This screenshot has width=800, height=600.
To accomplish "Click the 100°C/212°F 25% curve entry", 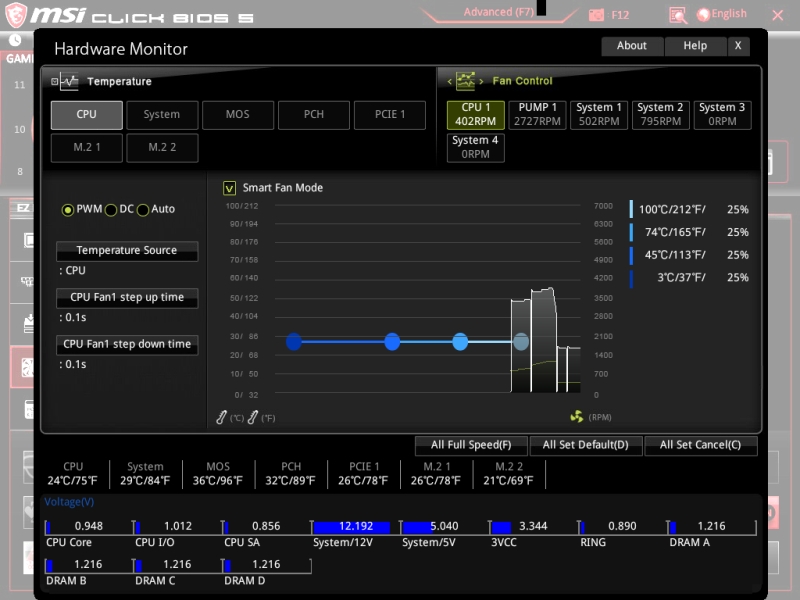I will [690, 210].
